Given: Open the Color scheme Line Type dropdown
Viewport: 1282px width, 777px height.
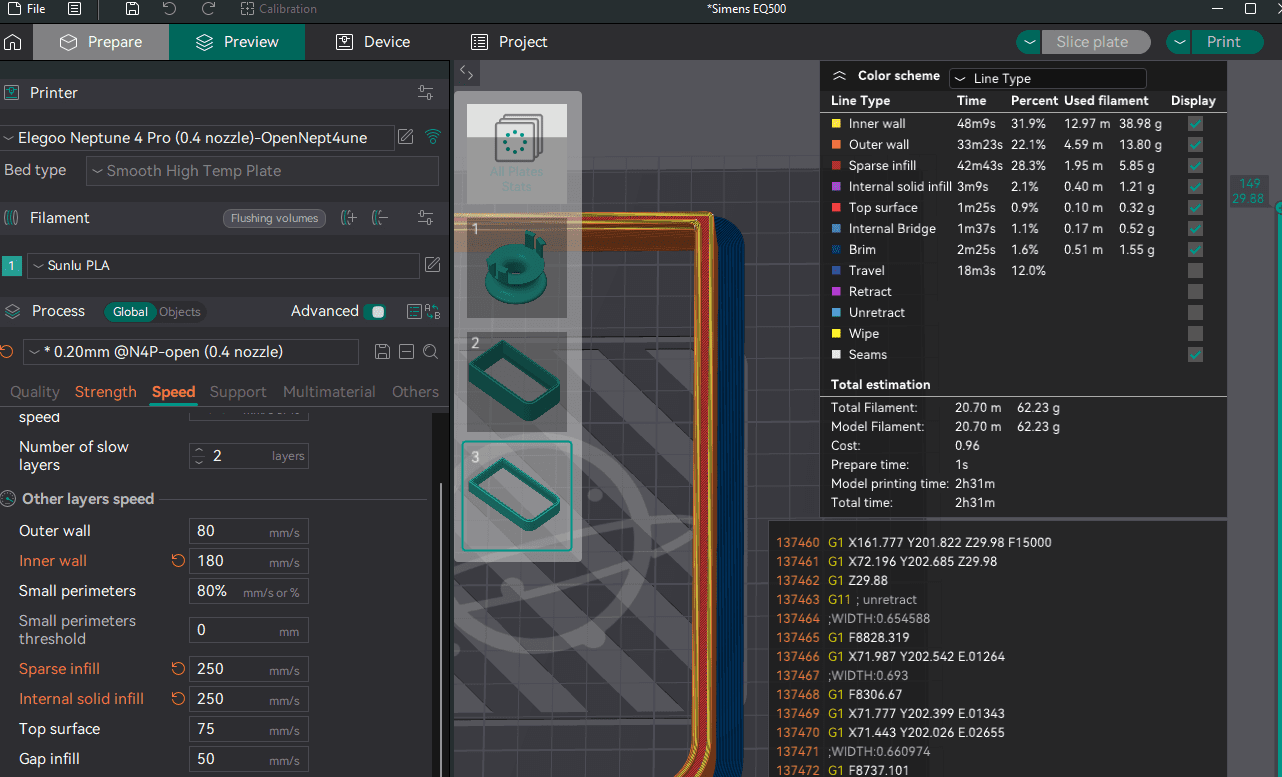Looking at the screenshot, I should (1046, 78).
